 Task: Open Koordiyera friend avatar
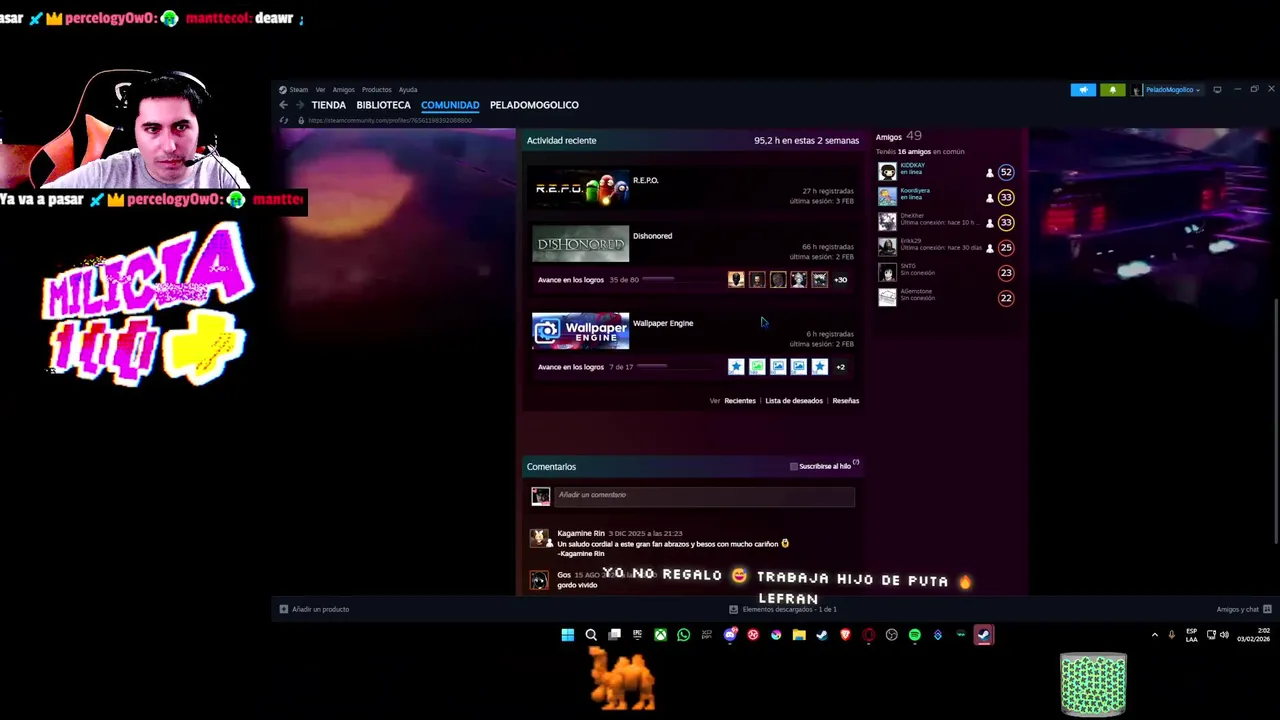click(x=887, y=197)
